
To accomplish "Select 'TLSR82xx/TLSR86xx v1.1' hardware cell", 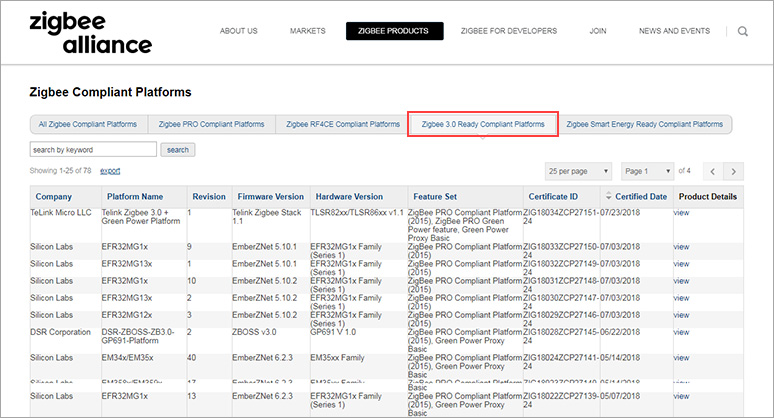I will tap(357, 213).
